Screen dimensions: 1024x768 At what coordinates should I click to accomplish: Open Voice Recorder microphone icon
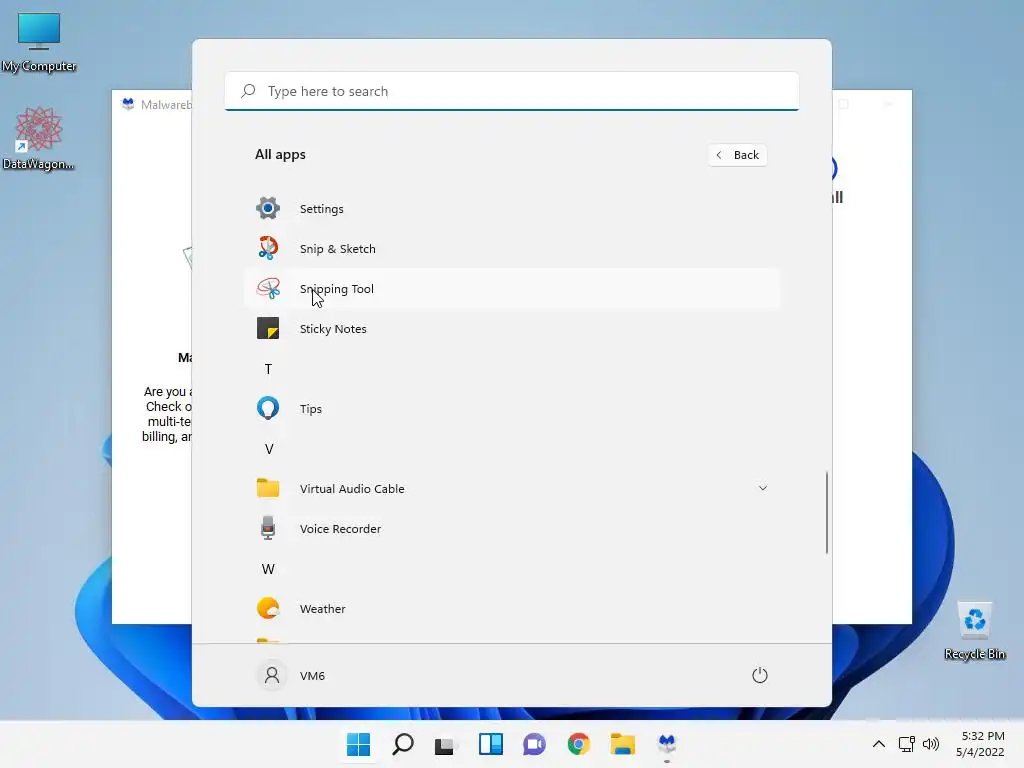click(268, 528)
